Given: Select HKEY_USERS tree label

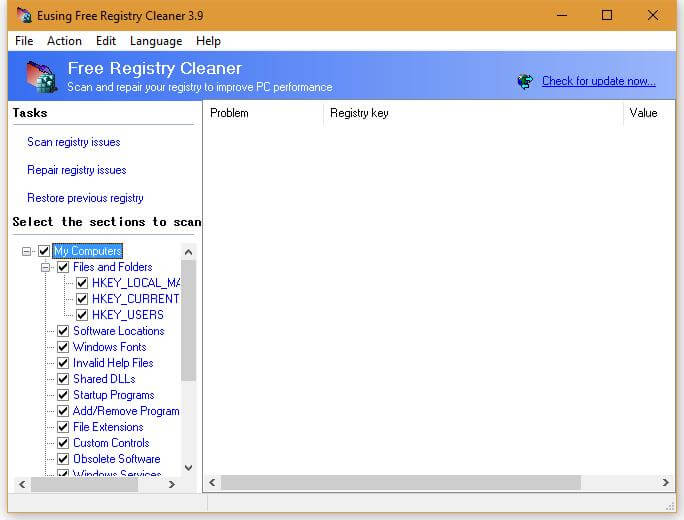Looking at the screenshot, I should pyautogui.click(x=128, y=315).
